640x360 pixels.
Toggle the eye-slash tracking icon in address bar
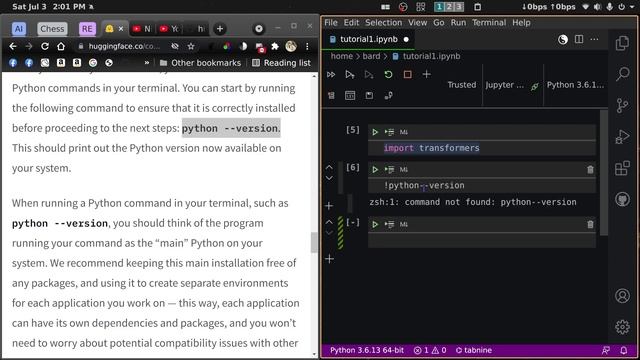pyautogui.click(x=175, y=47)
